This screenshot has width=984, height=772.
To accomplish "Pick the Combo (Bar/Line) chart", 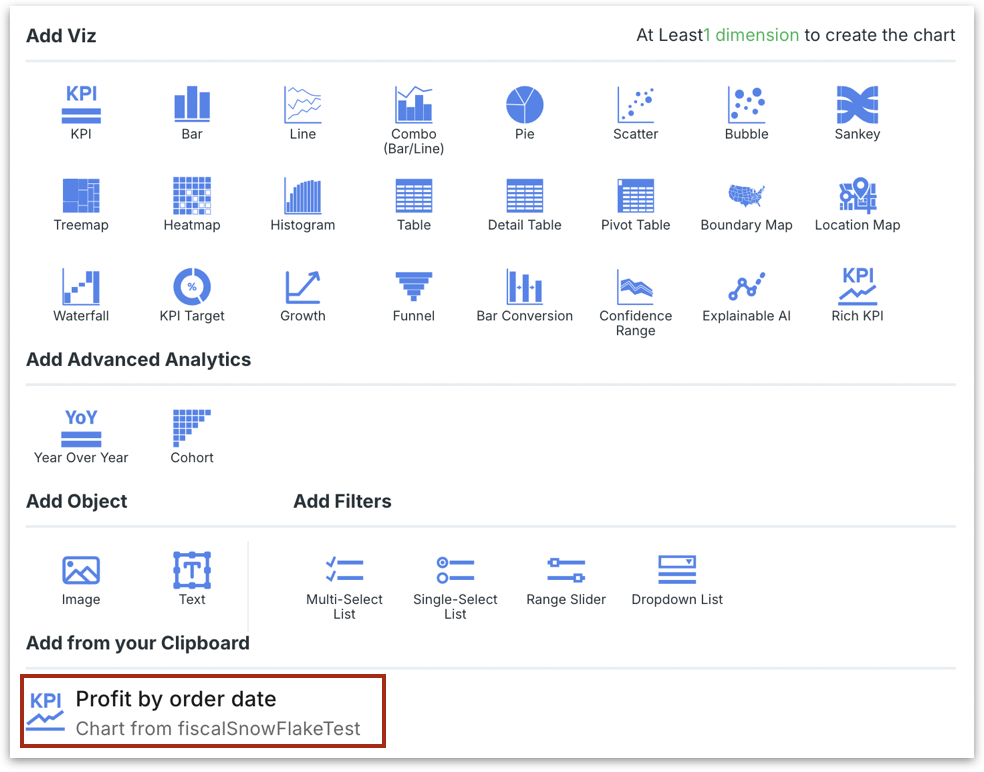I will tap(413, 105).
